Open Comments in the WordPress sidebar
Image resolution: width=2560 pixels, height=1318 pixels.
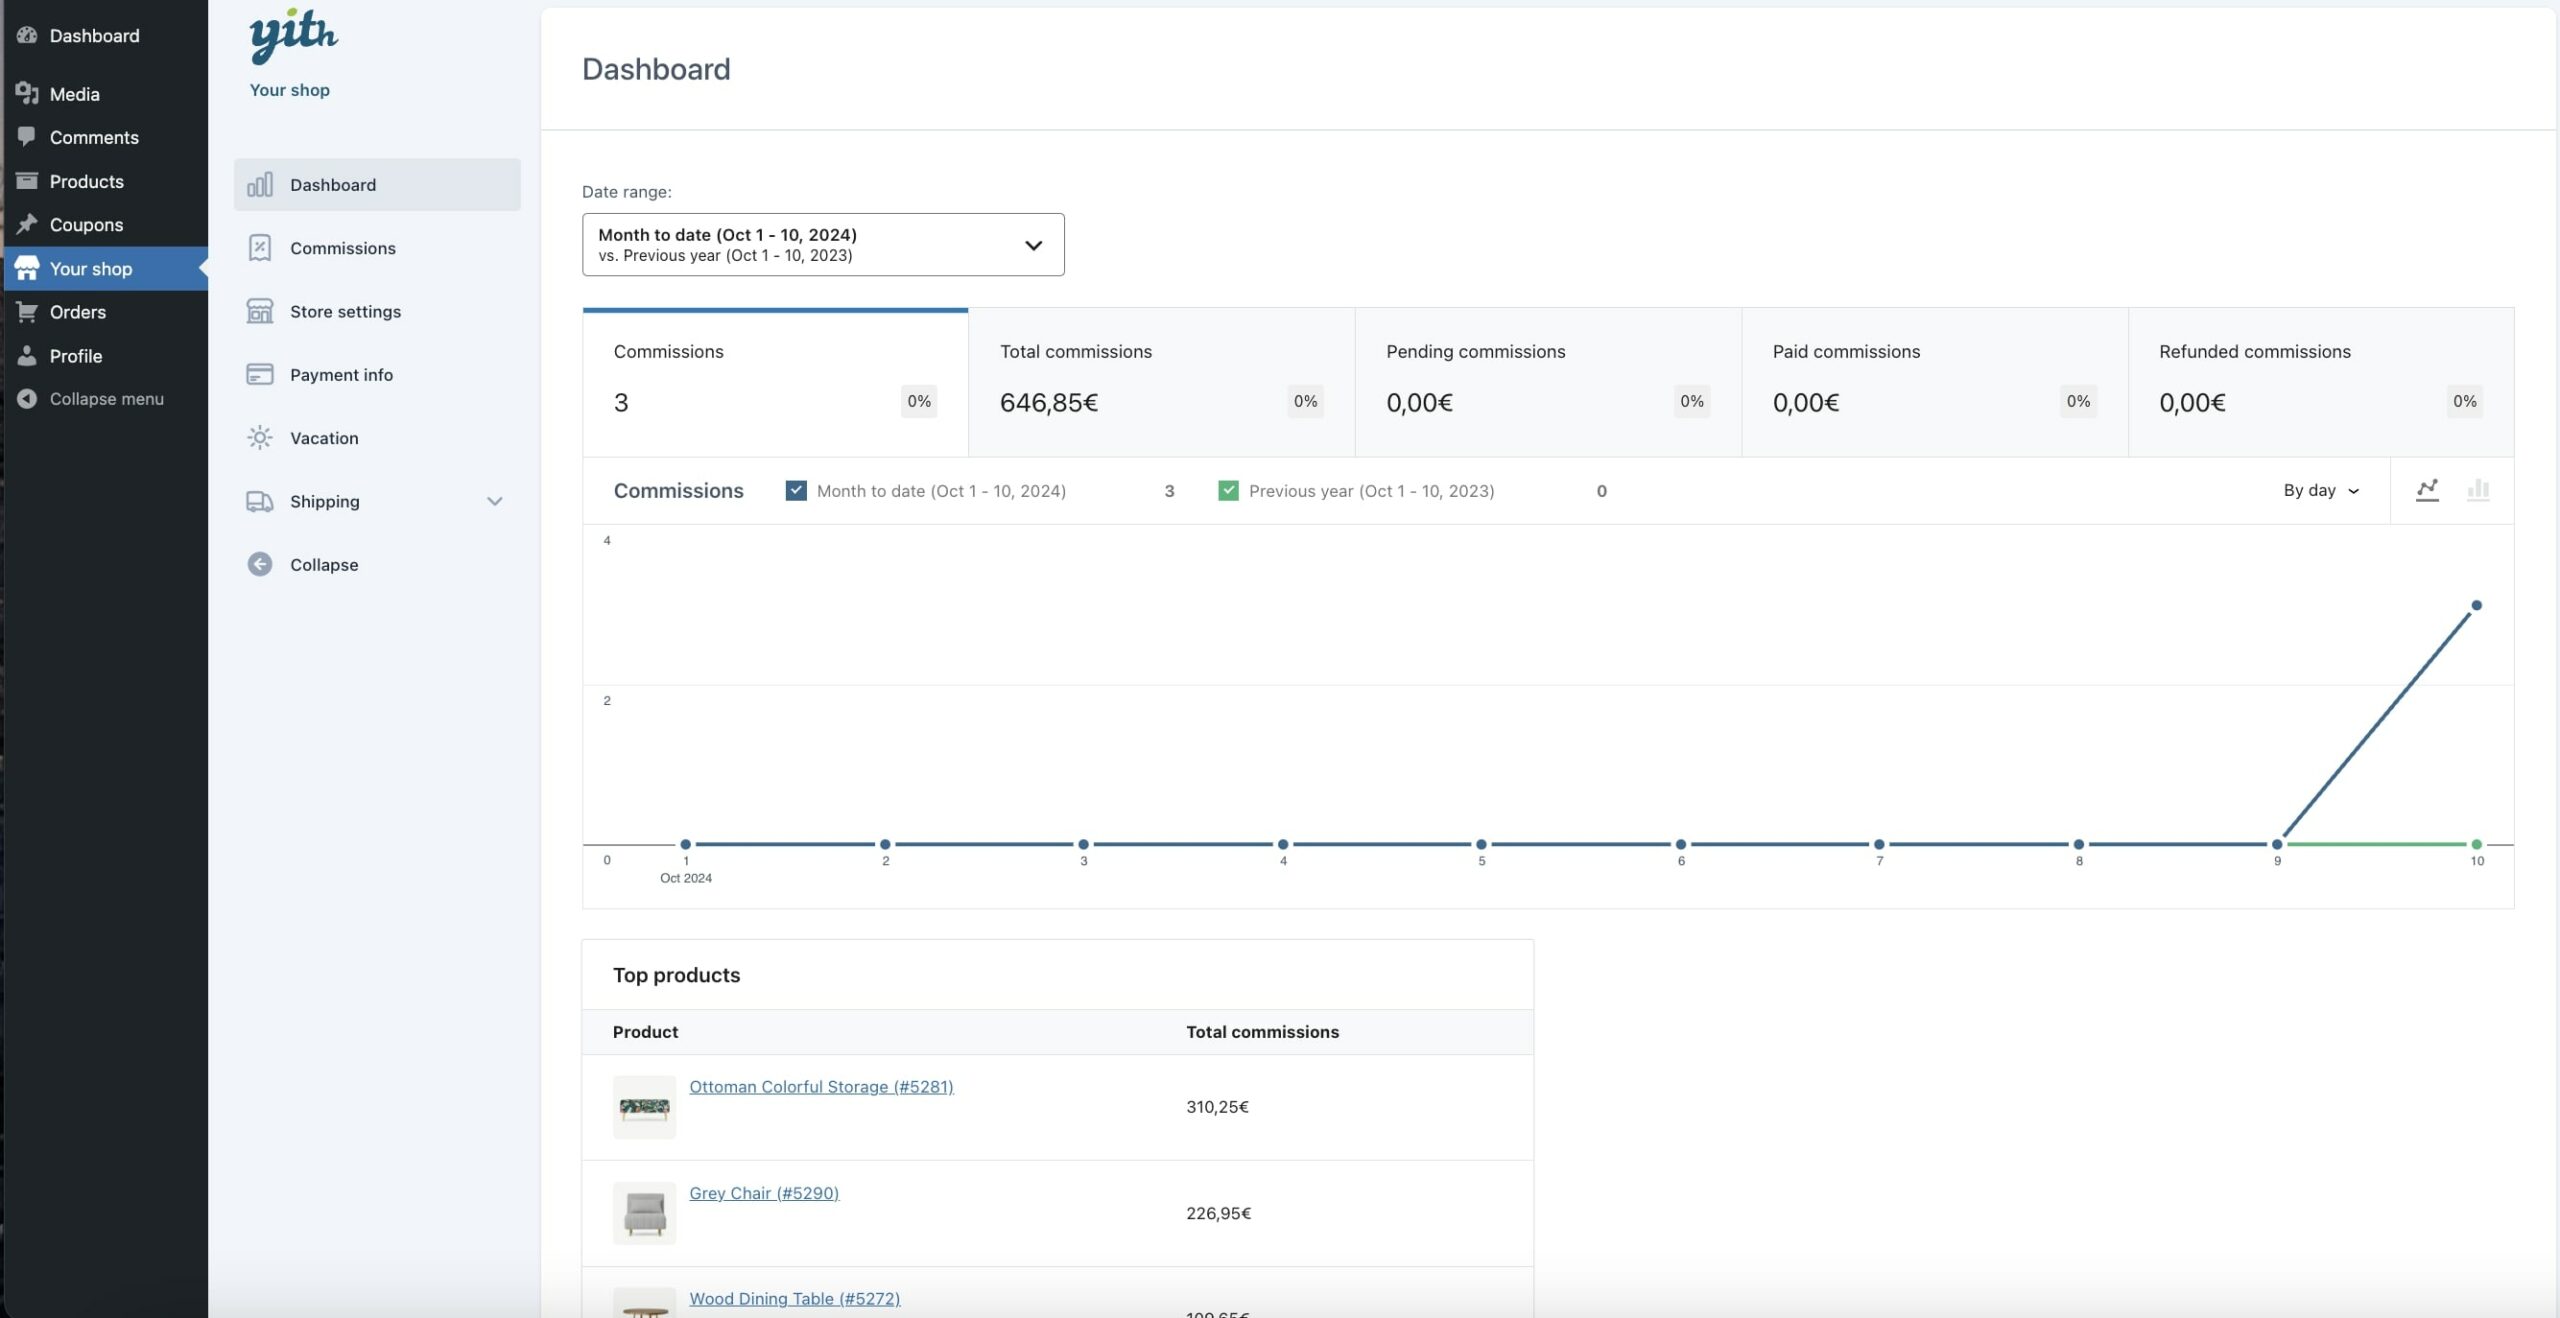[x=104, y=137]
